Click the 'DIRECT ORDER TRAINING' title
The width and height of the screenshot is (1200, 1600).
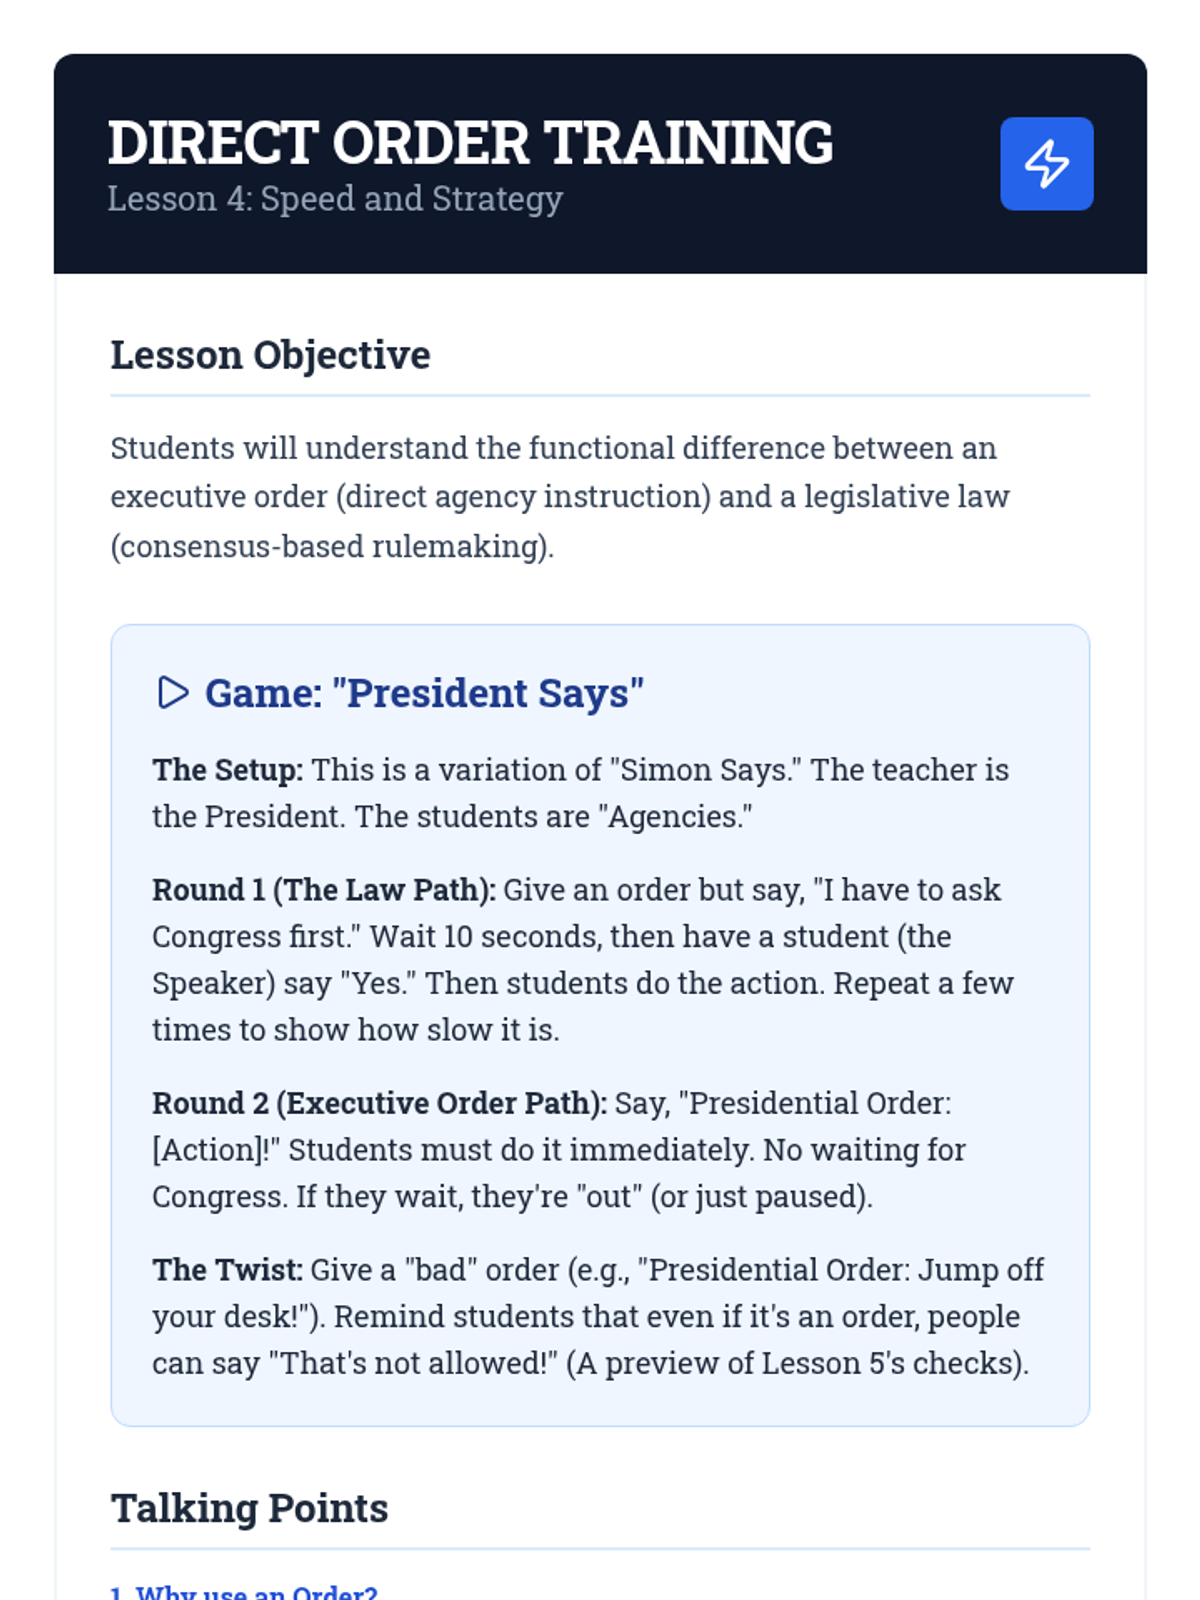[x=470, y=142]
